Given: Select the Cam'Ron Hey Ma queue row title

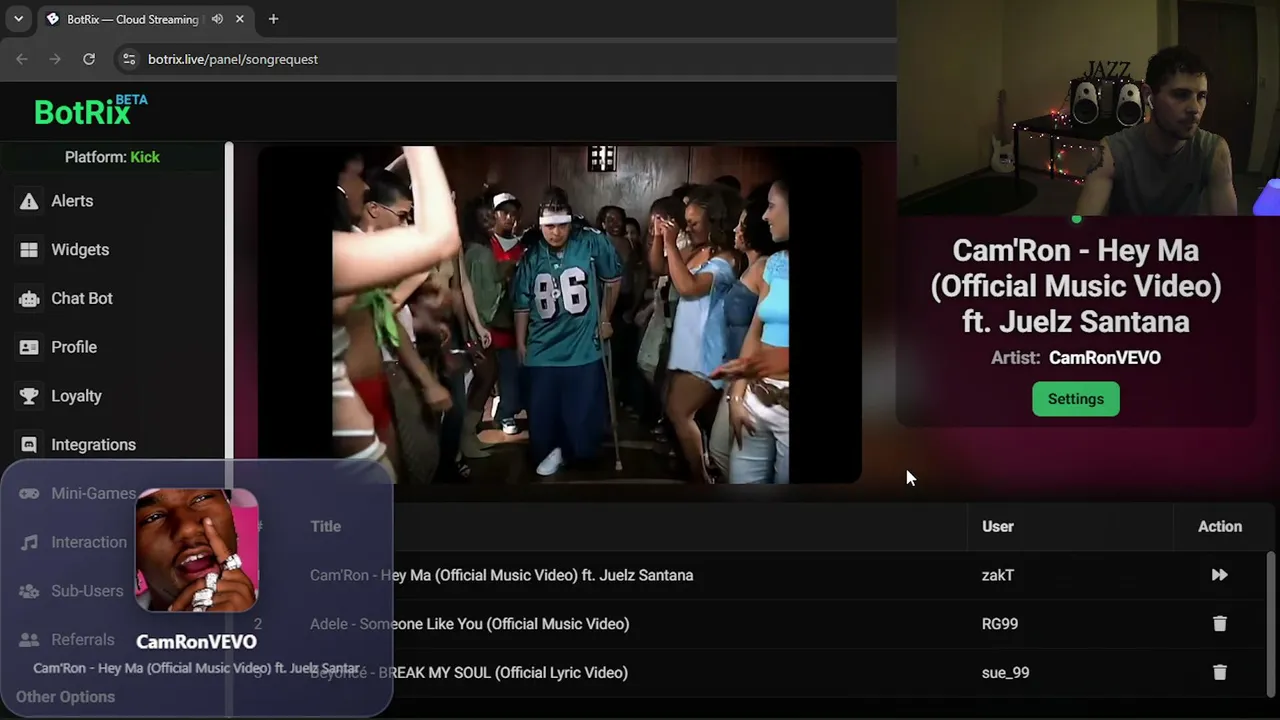Looking at the screenshot, I should pyautogui.click(x=501, y=575).
